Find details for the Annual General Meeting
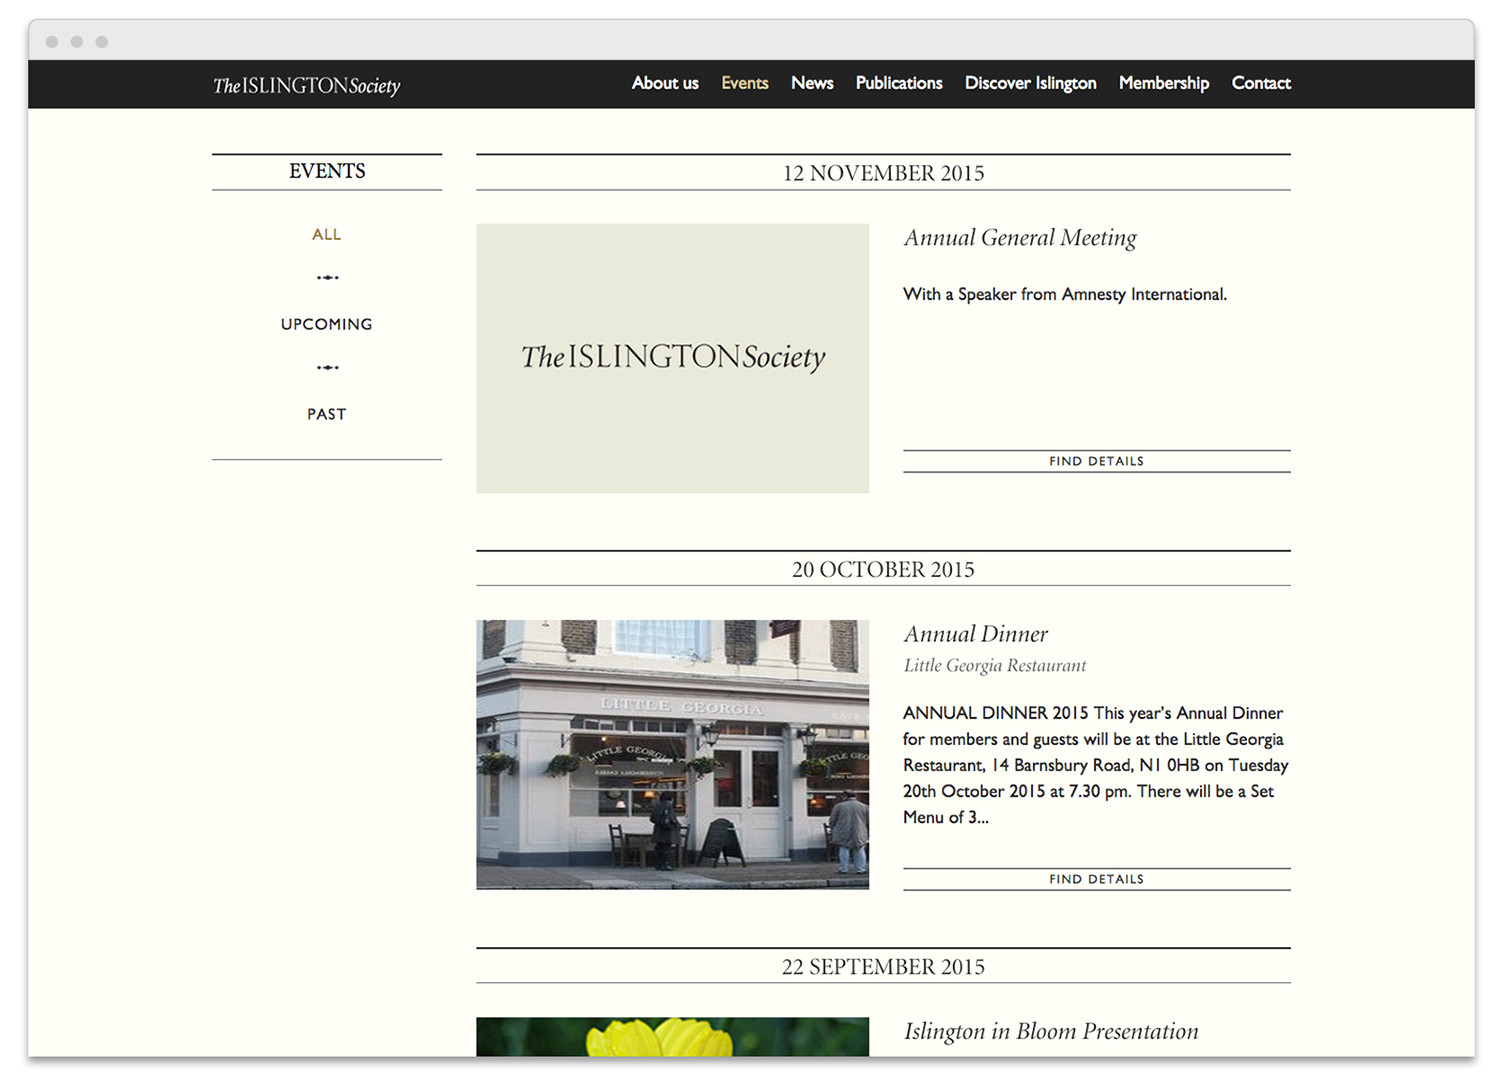This screenshot has height=1080, width=1503. [1096, 461]
